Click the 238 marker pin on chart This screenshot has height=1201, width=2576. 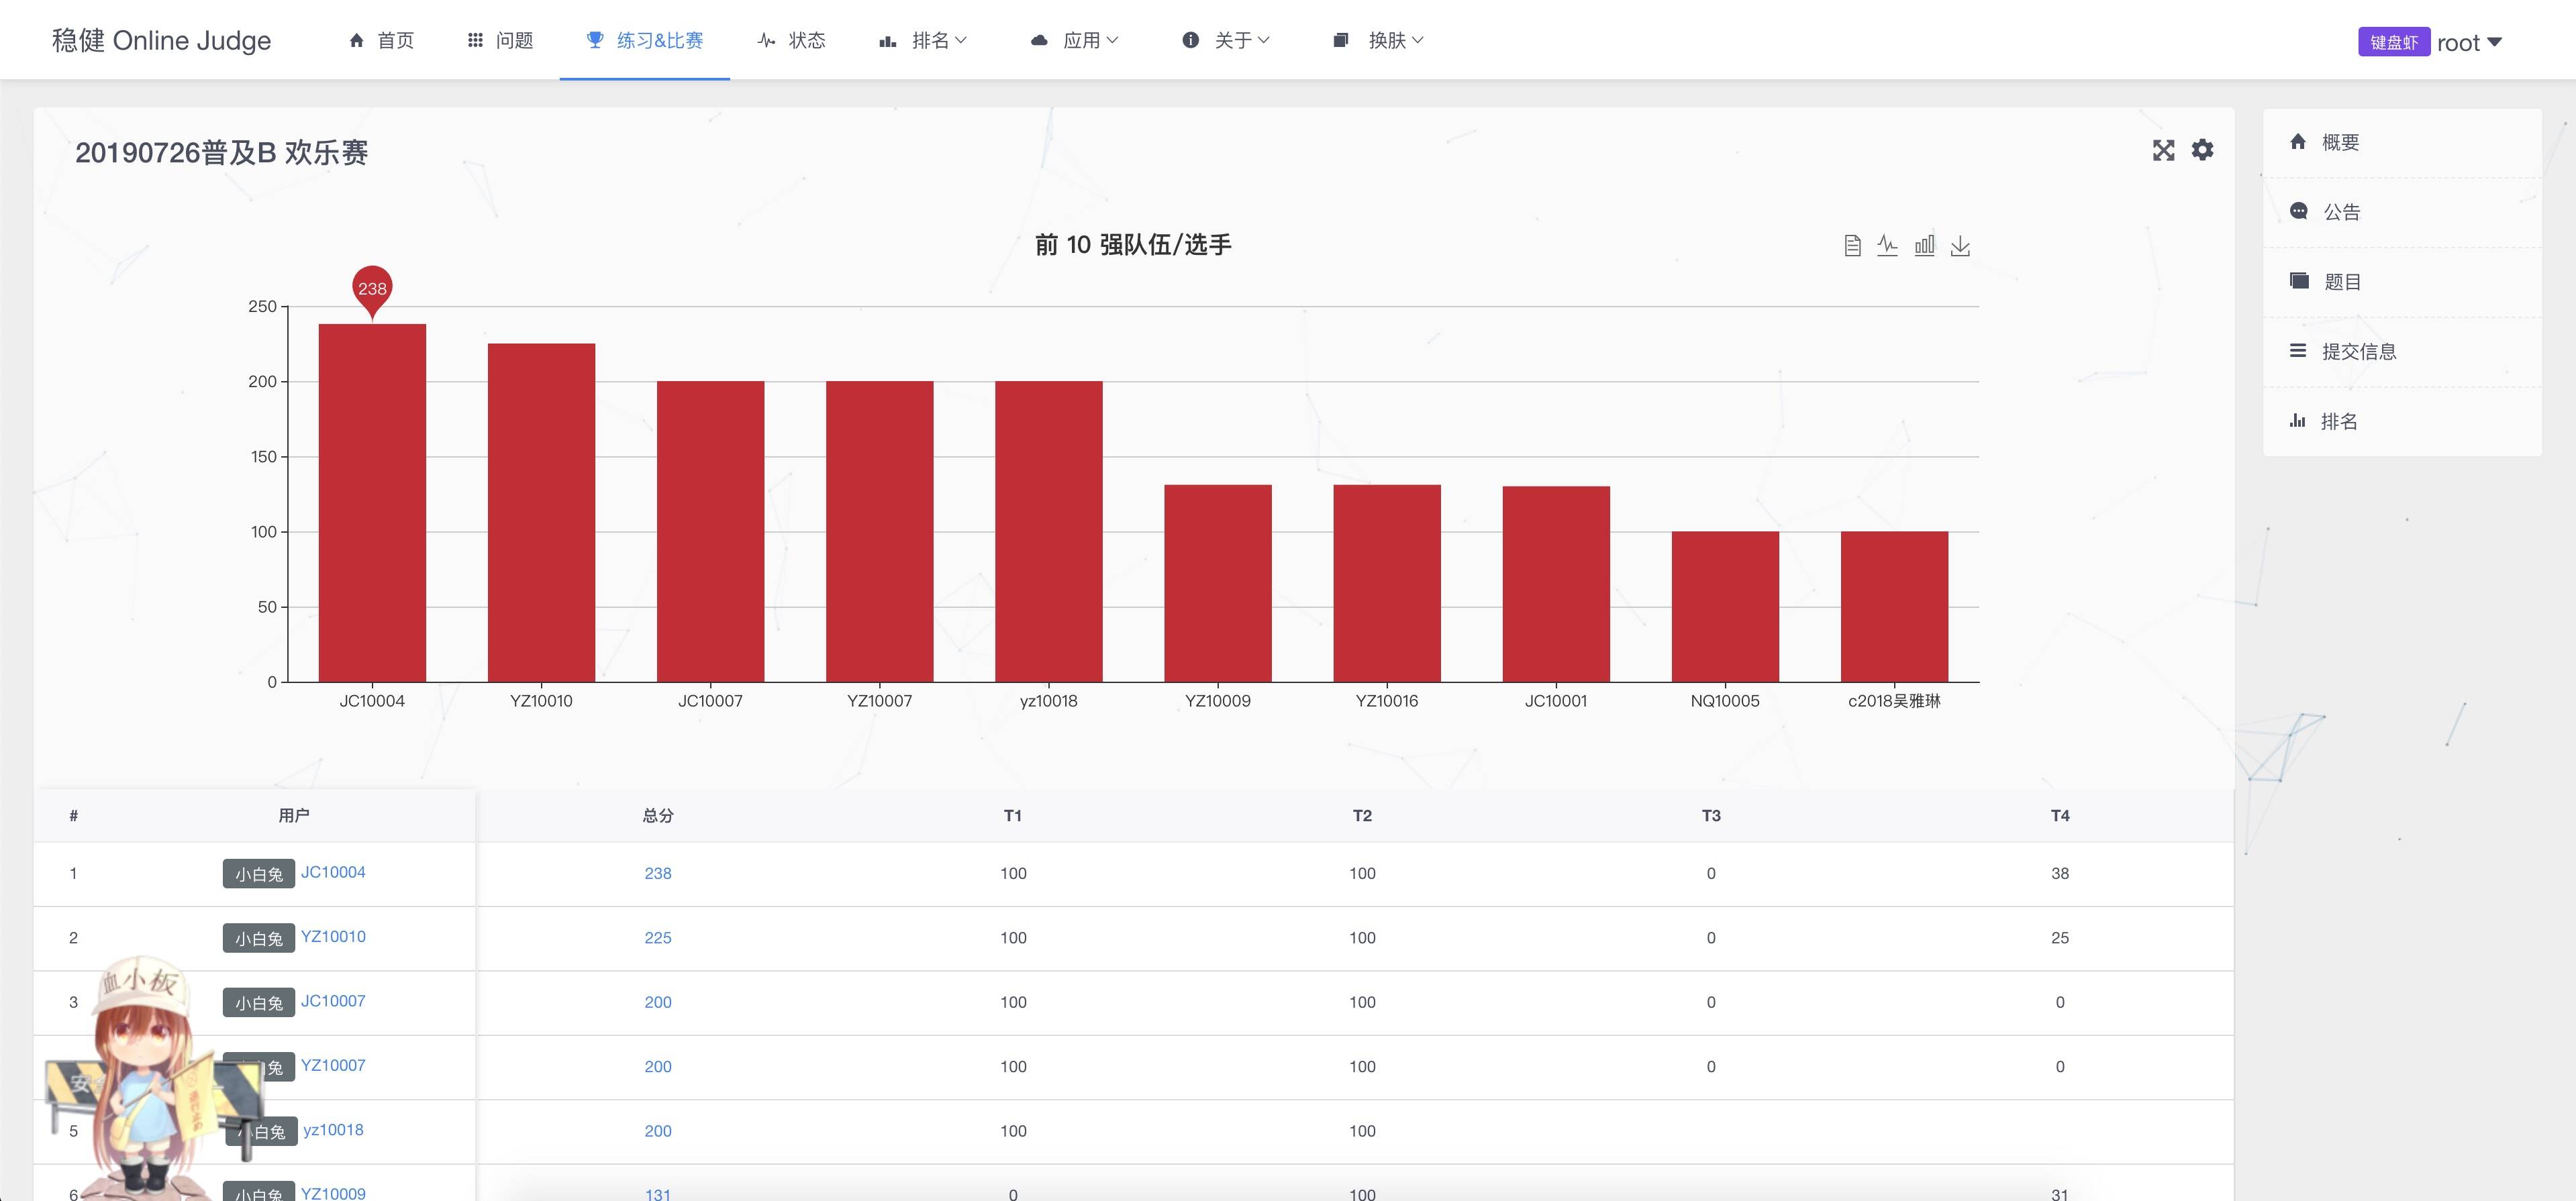(372, 288)
